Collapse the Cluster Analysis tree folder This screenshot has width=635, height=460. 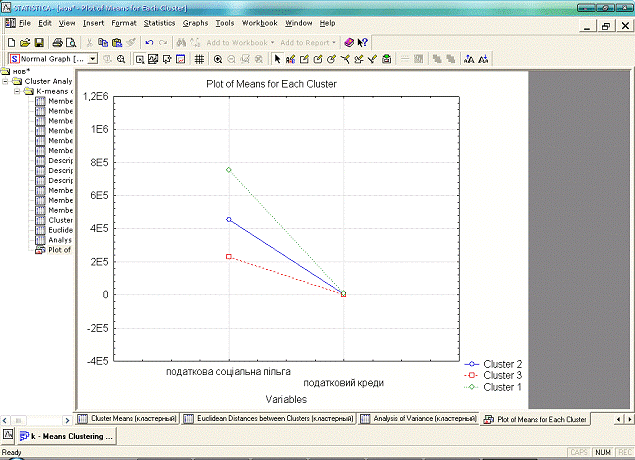click(6, 81)
